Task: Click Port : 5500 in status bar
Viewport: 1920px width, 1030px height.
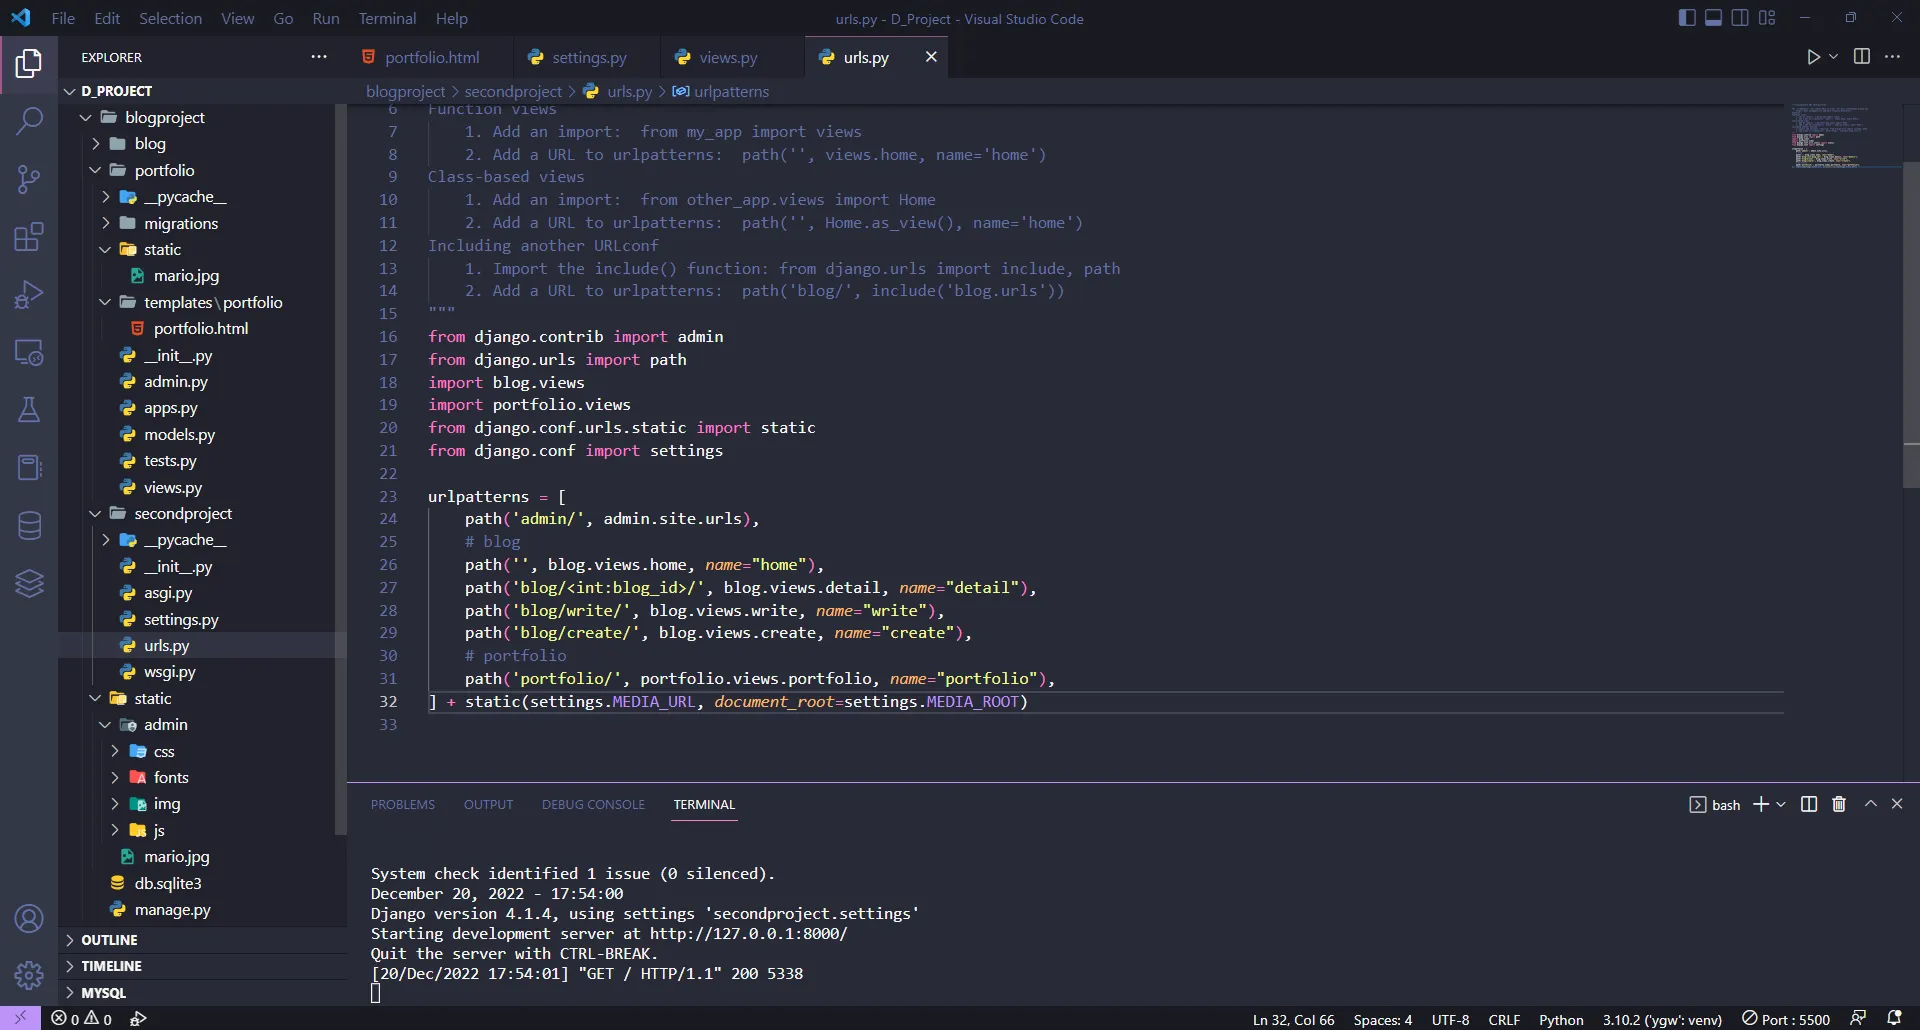Action: point(1786,1019)
